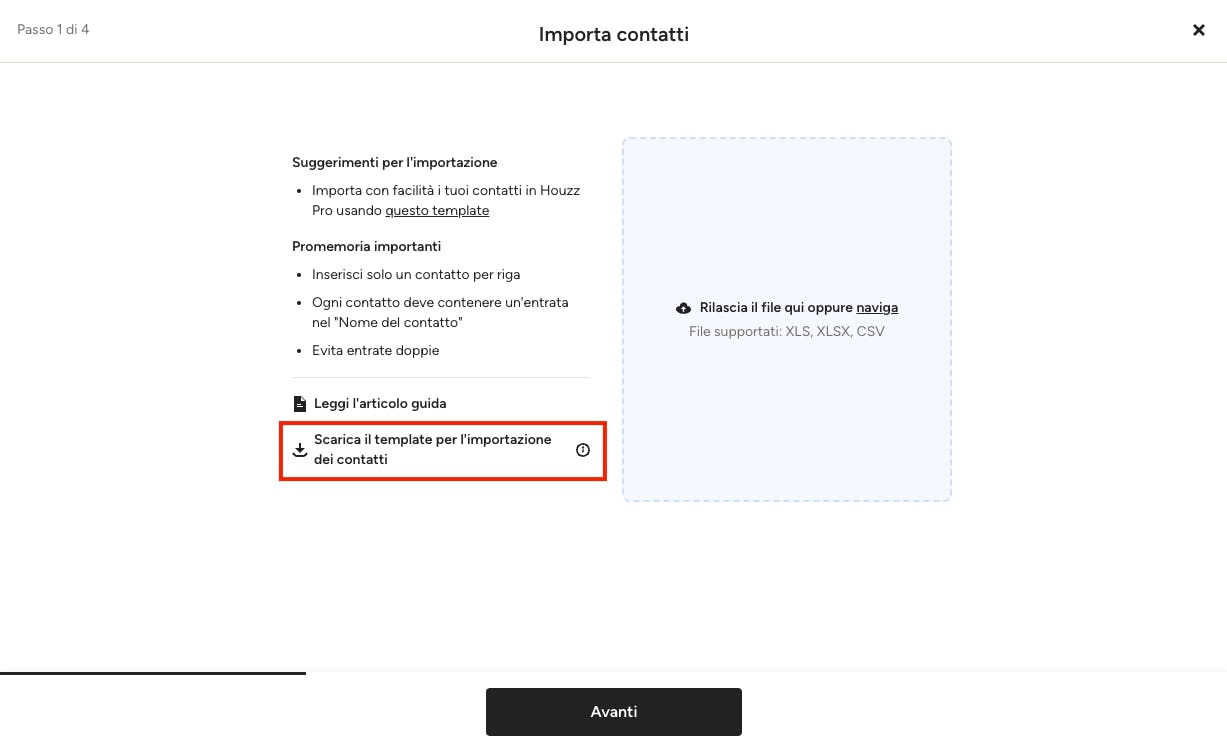Open the "questo template" link
The height and width of the screenshot is (749, 1227).
[437, 210]
